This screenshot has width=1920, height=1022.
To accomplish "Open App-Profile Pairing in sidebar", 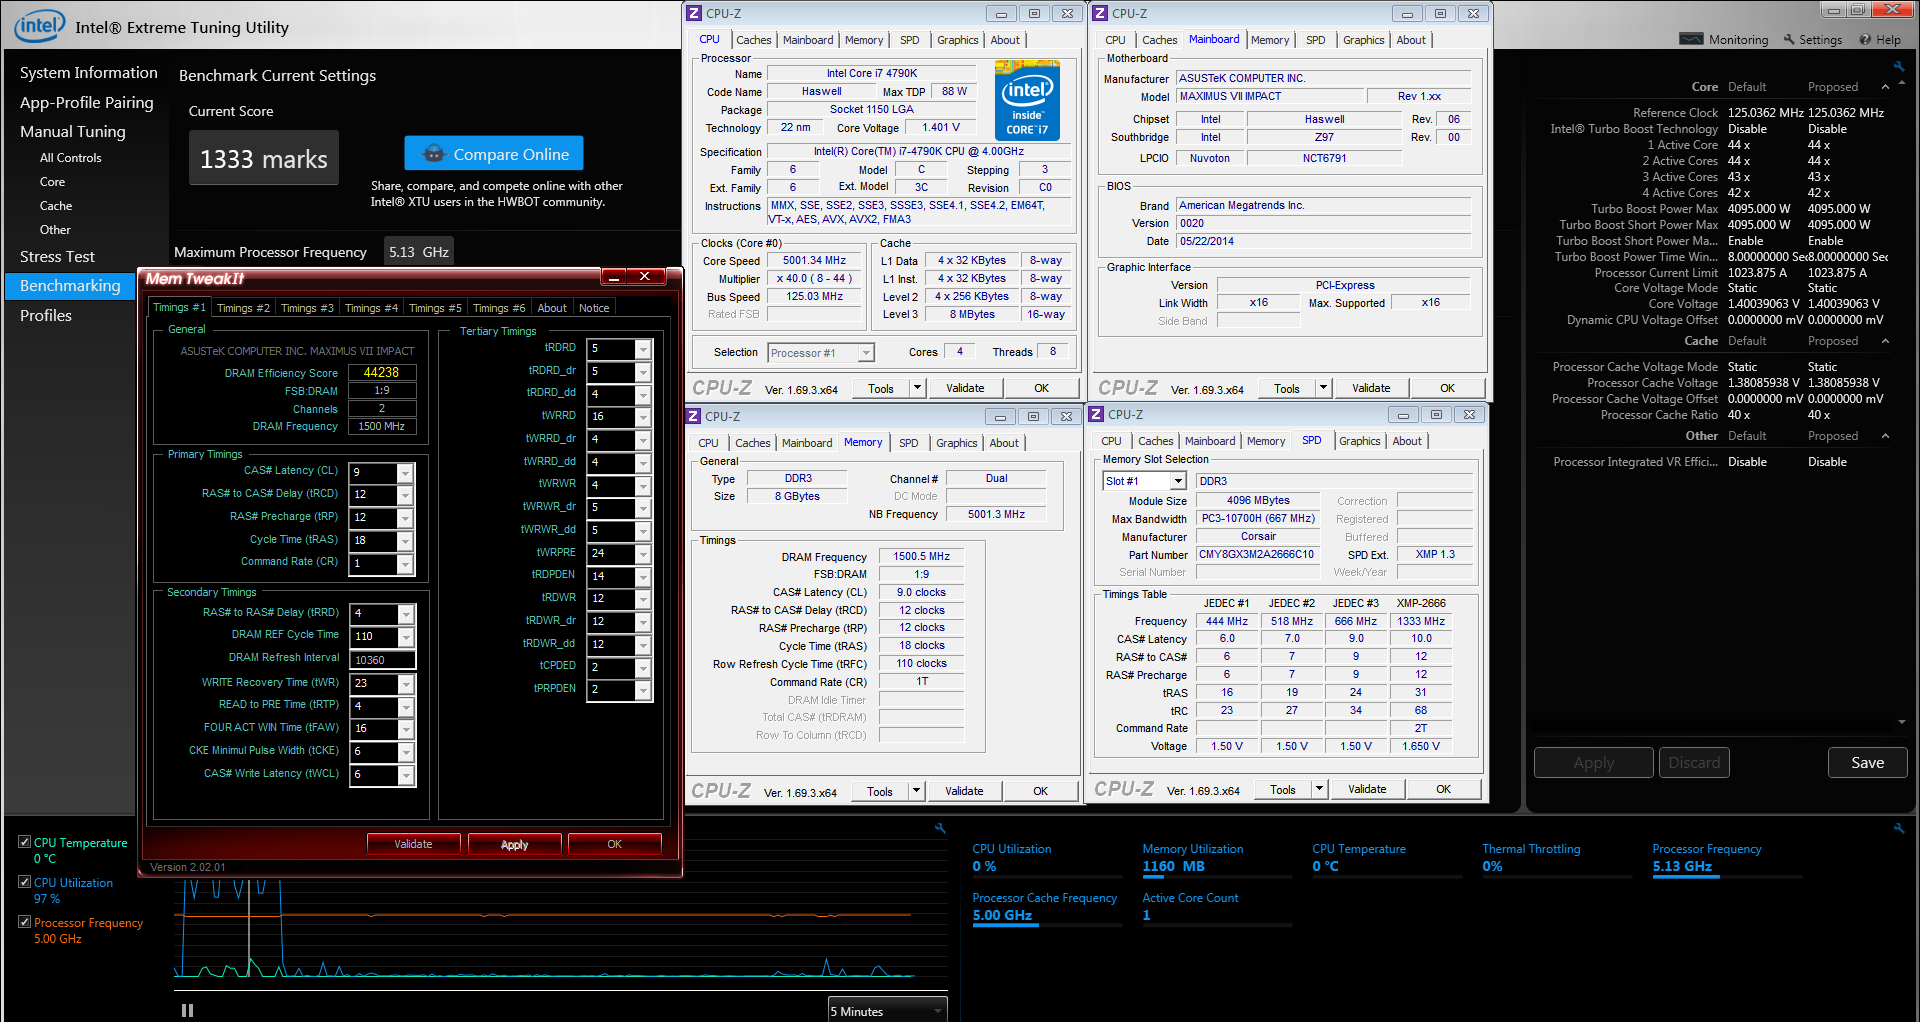I will tap(87, 103).
